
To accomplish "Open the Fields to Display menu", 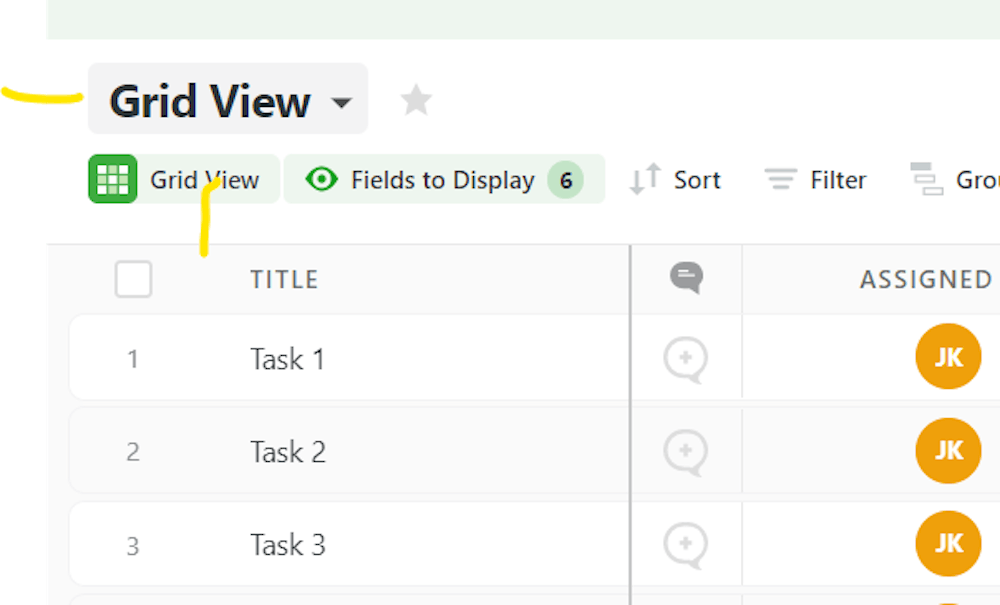I will click(445, 179).
